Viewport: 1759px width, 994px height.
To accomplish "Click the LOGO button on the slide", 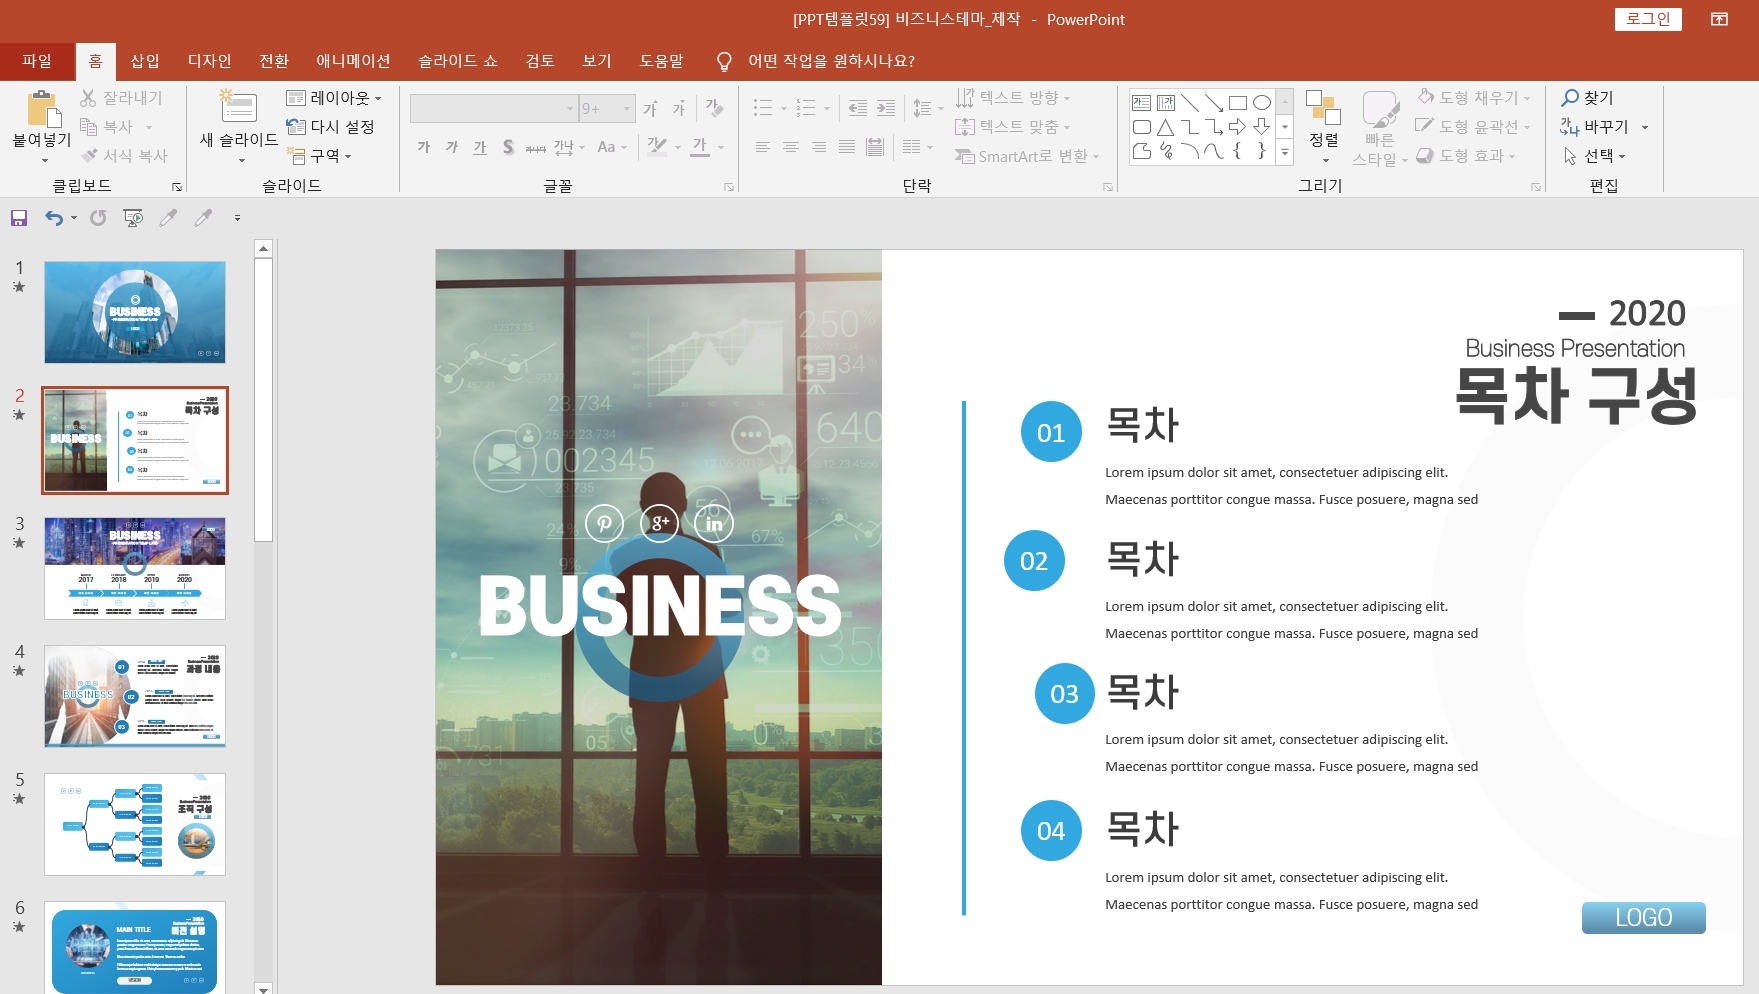I will coord(1643,917).
